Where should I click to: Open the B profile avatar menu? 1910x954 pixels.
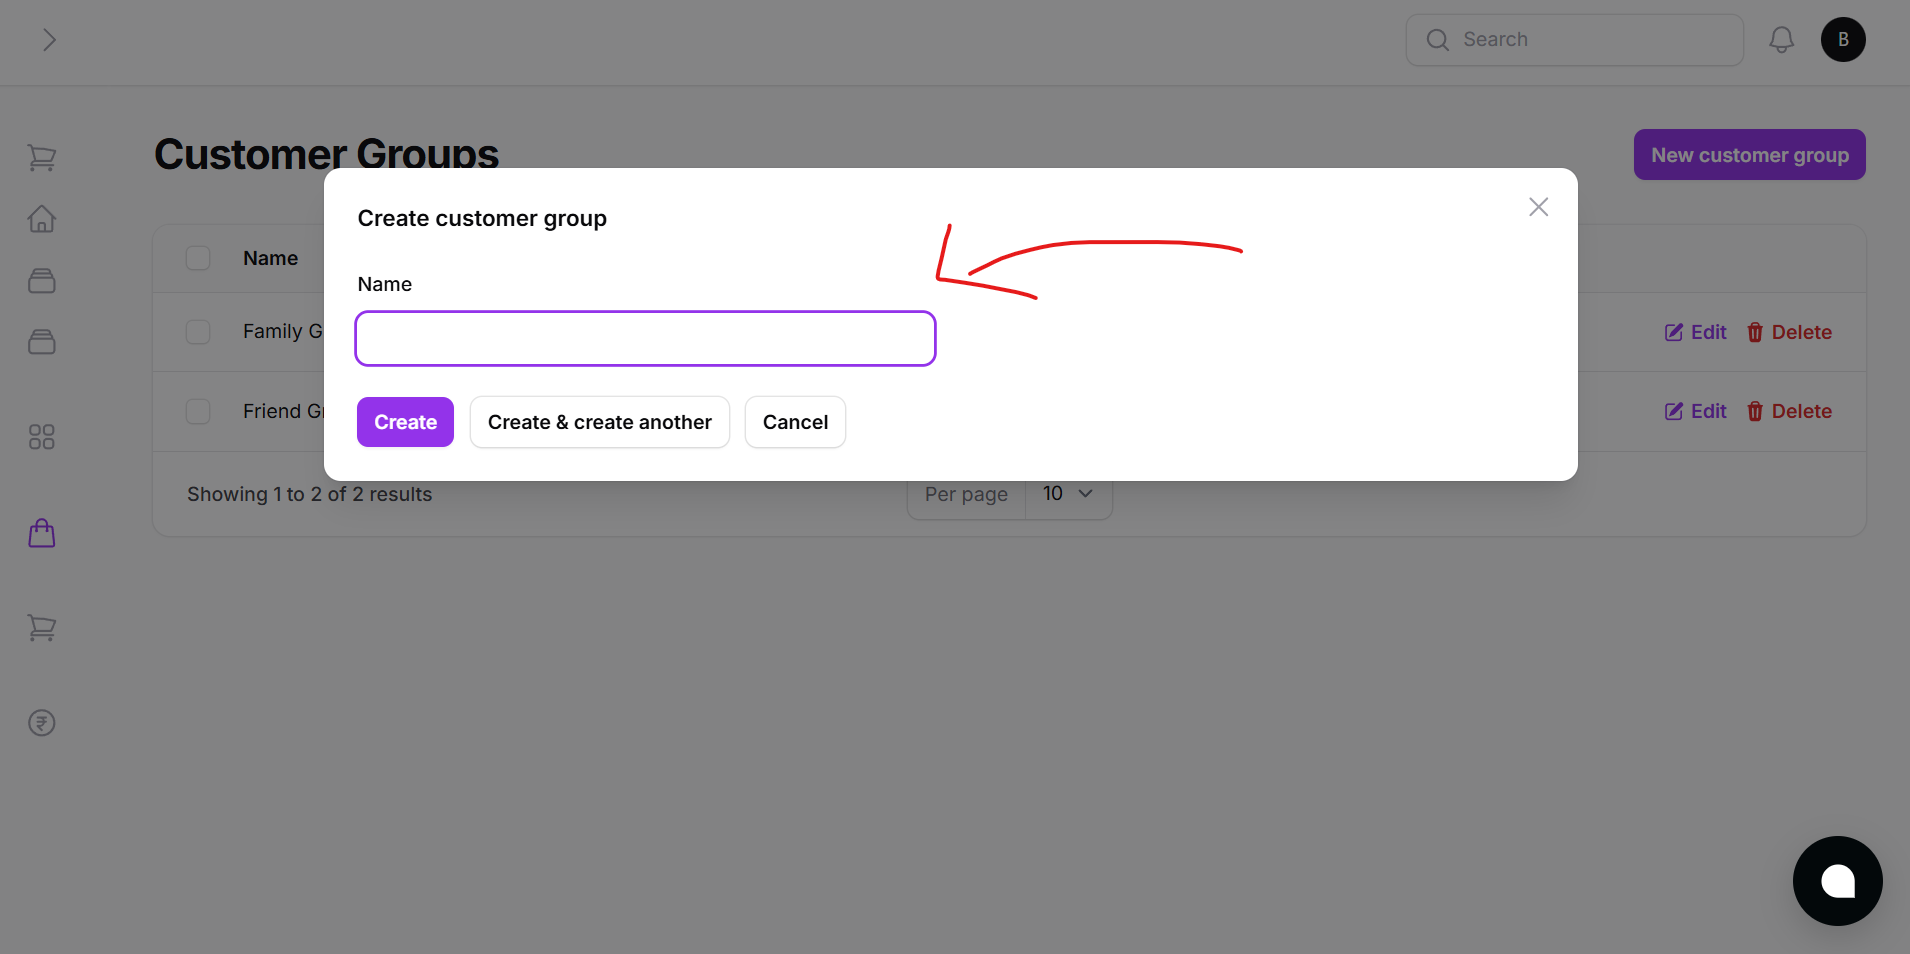1843,39
